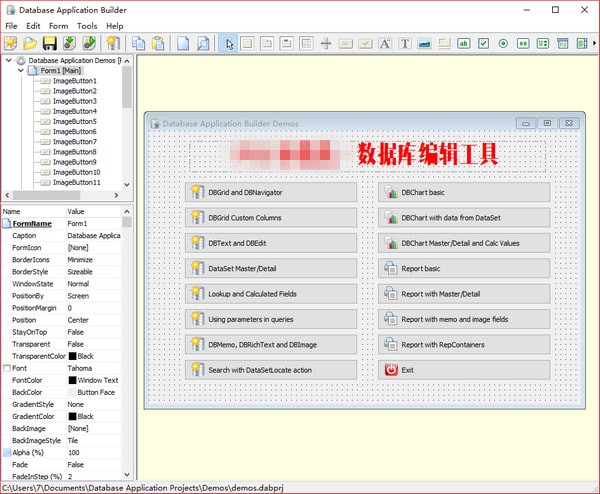Expand the toolbar overflow arrow at right end
600x494 pixels.
593,43
